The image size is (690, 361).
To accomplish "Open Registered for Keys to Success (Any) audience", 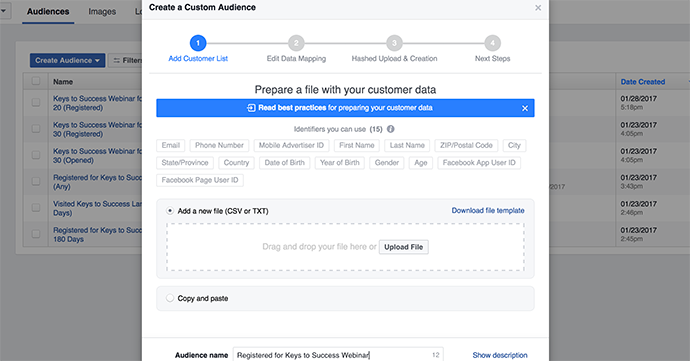I will pos(97,182).
